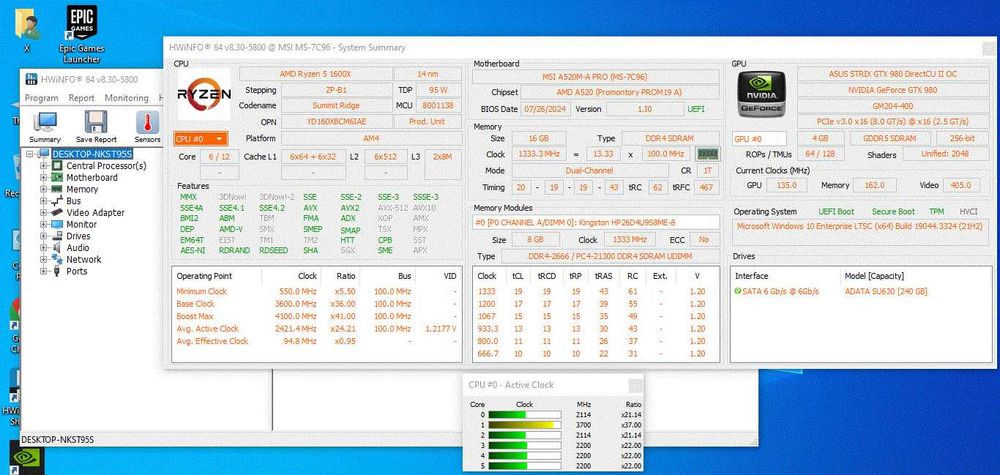Click the Central Processor(s) chip icon in tree

[56, 166]
